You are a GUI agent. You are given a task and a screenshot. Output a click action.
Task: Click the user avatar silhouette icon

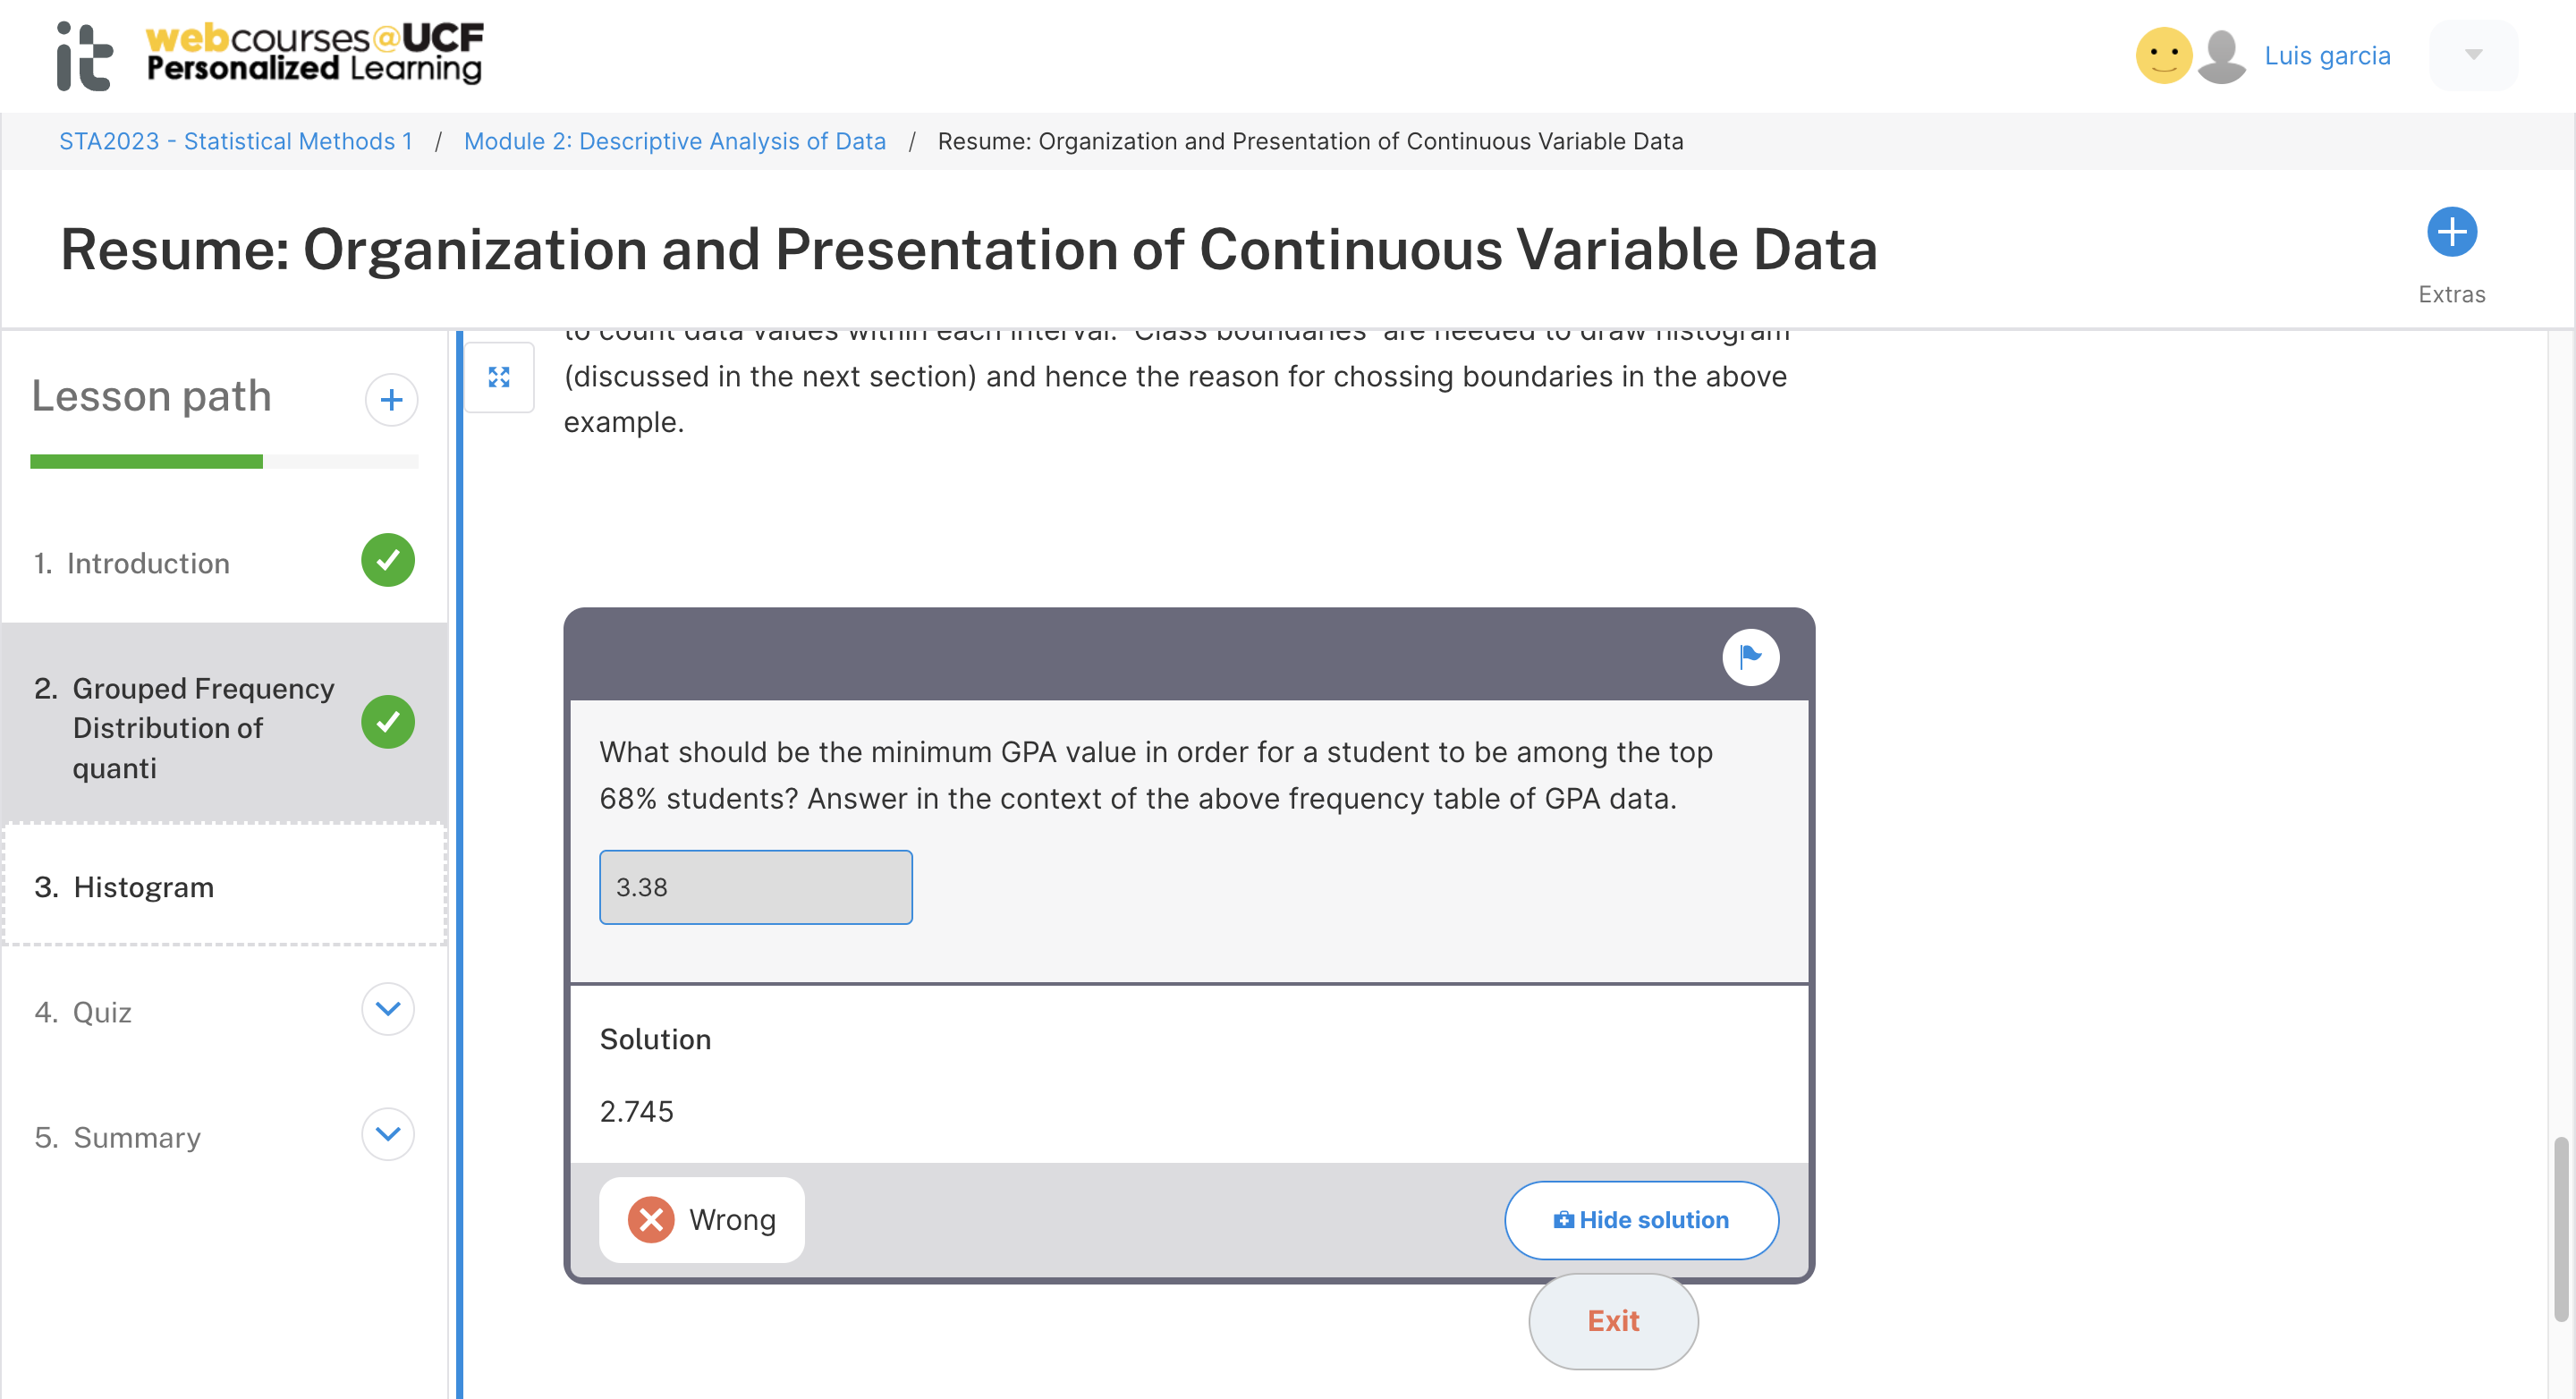point(2222,56)
